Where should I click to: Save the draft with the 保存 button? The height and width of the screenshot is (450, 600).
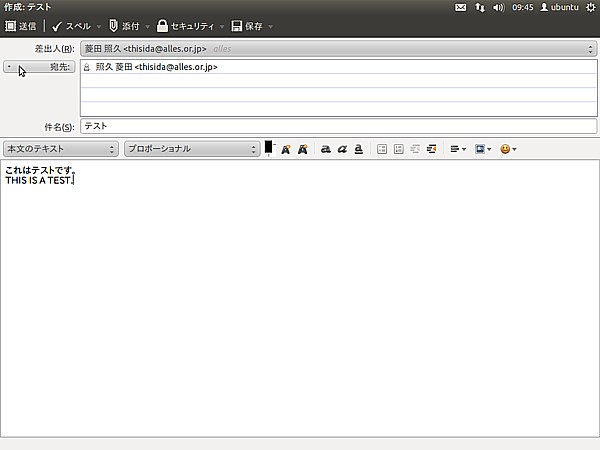point(247,26)
